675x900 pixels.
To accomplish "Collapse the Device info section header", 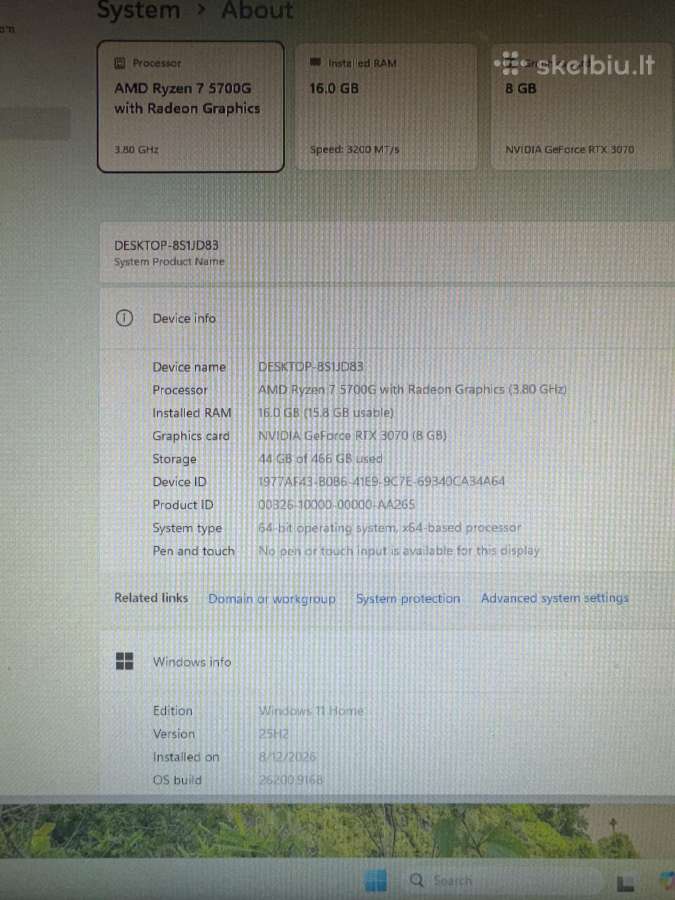I will click(x=386, y=317).
